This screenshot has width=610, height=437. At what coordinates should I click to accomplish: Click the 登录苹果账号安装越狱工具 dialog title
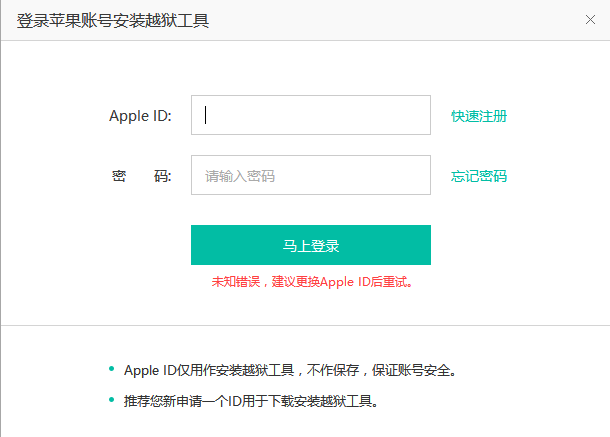click(x=113, y=20)
